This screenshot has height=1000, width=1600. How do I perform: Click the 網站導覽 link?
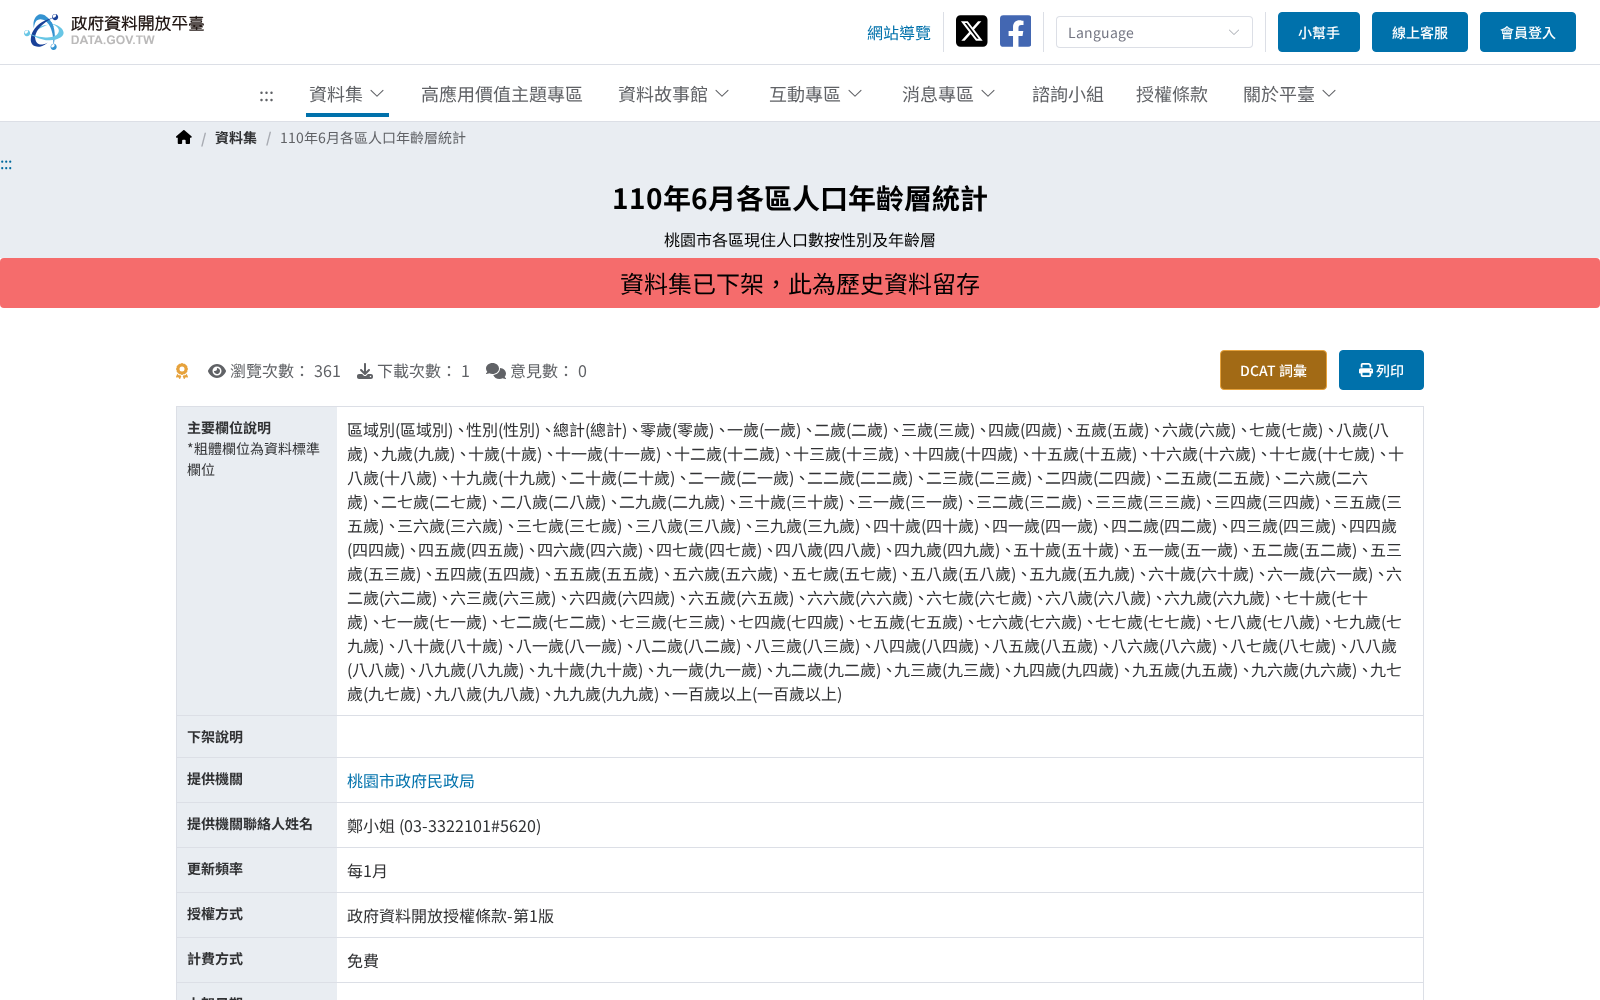point(899,33)
